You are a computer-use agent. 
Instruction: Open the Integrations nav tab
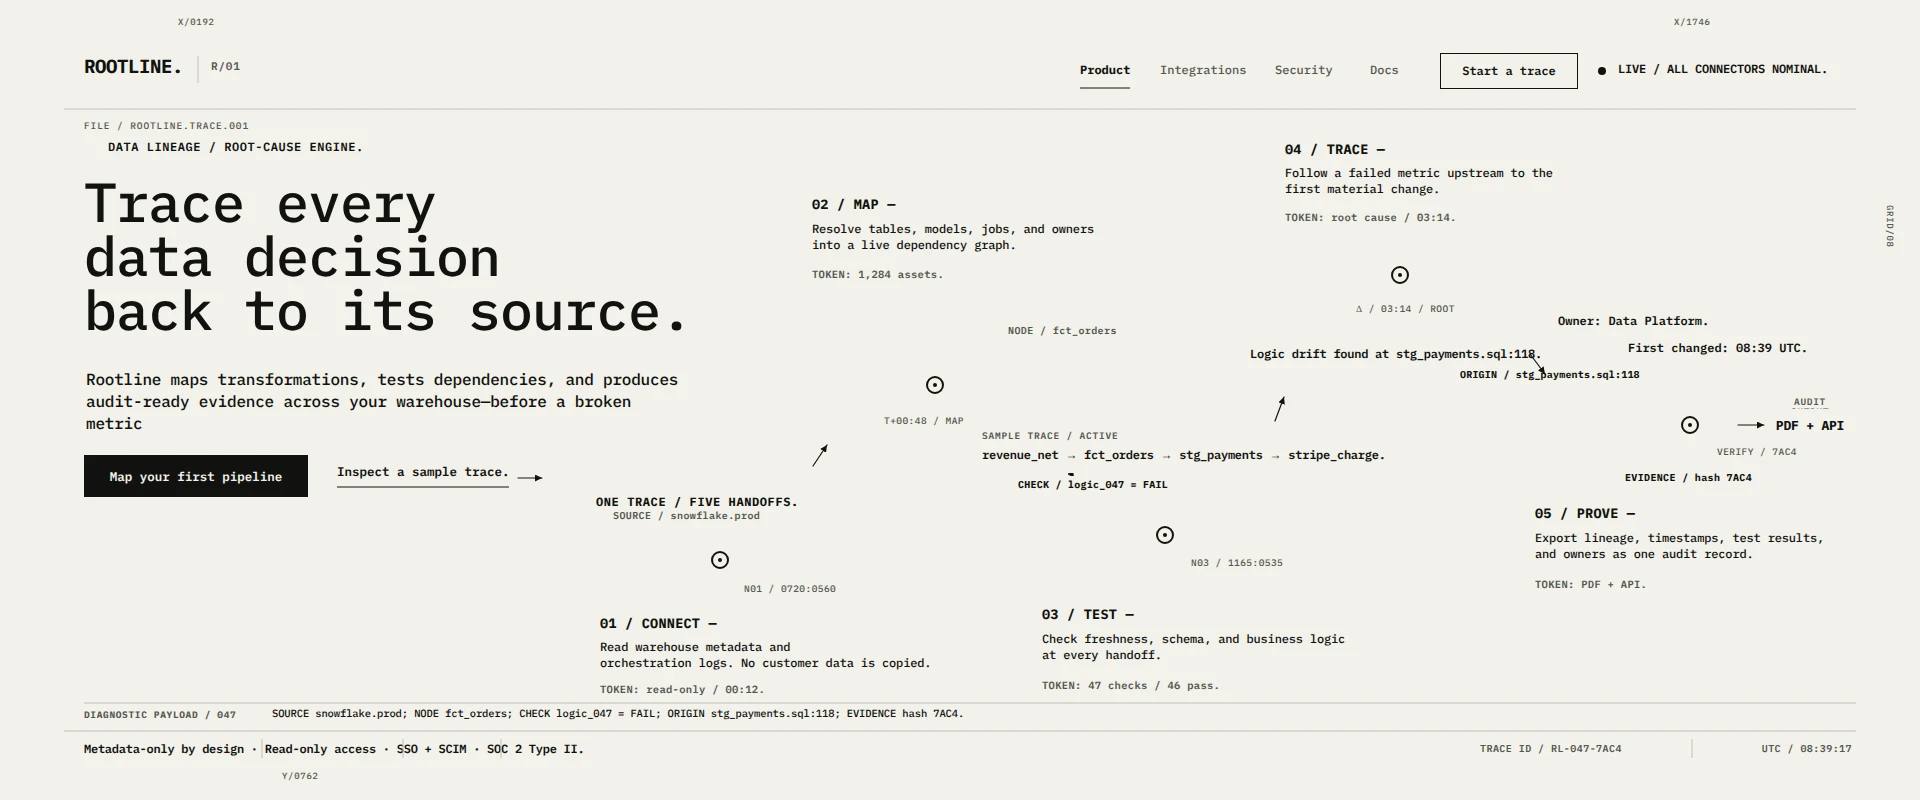coord(1203,70)
